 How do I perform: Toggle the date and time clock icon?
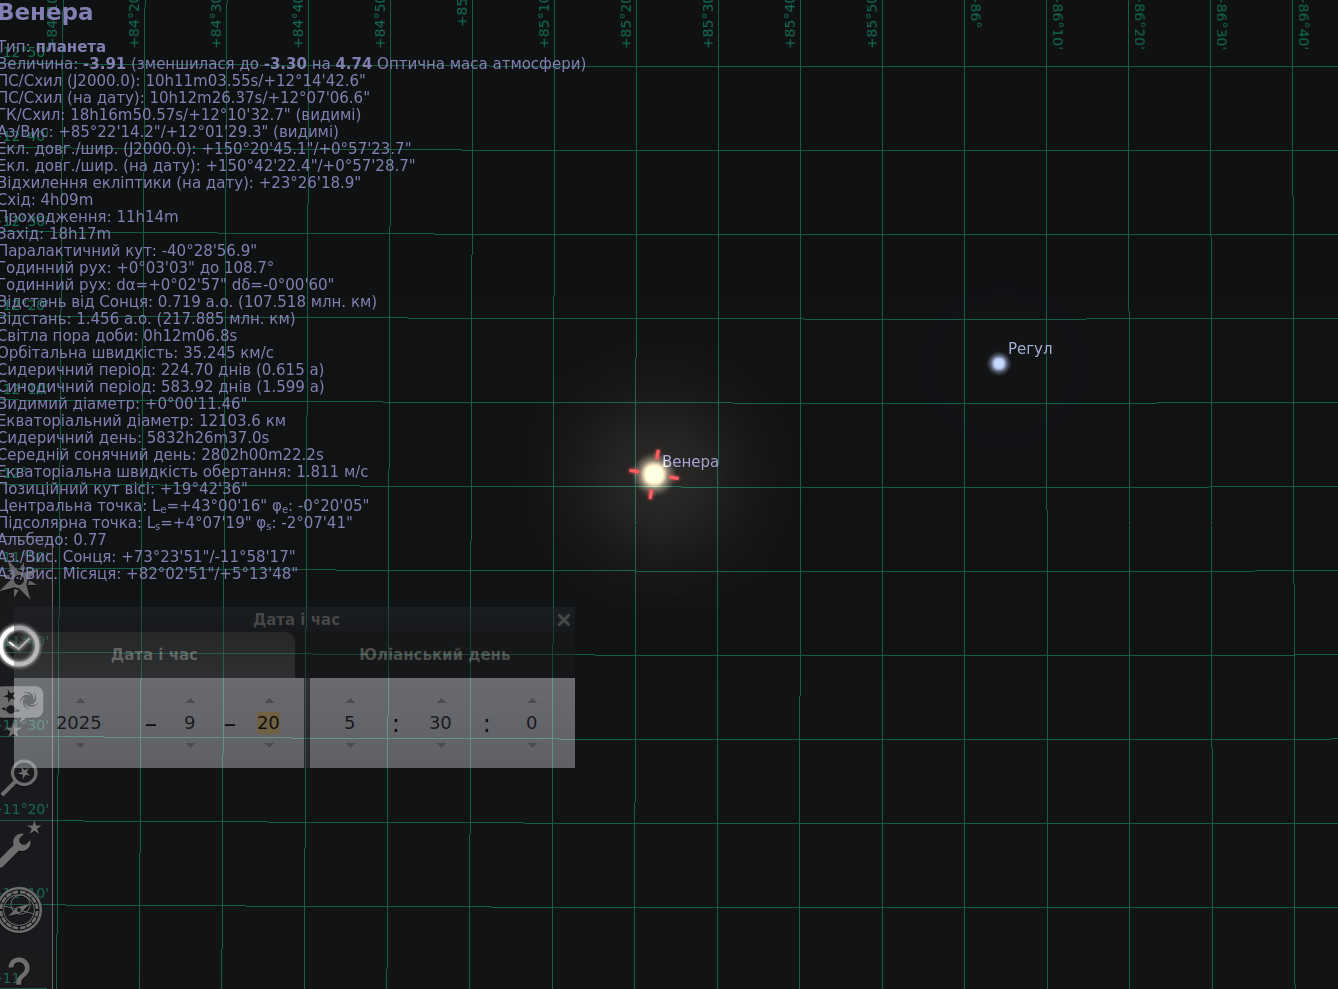[19, 645]
